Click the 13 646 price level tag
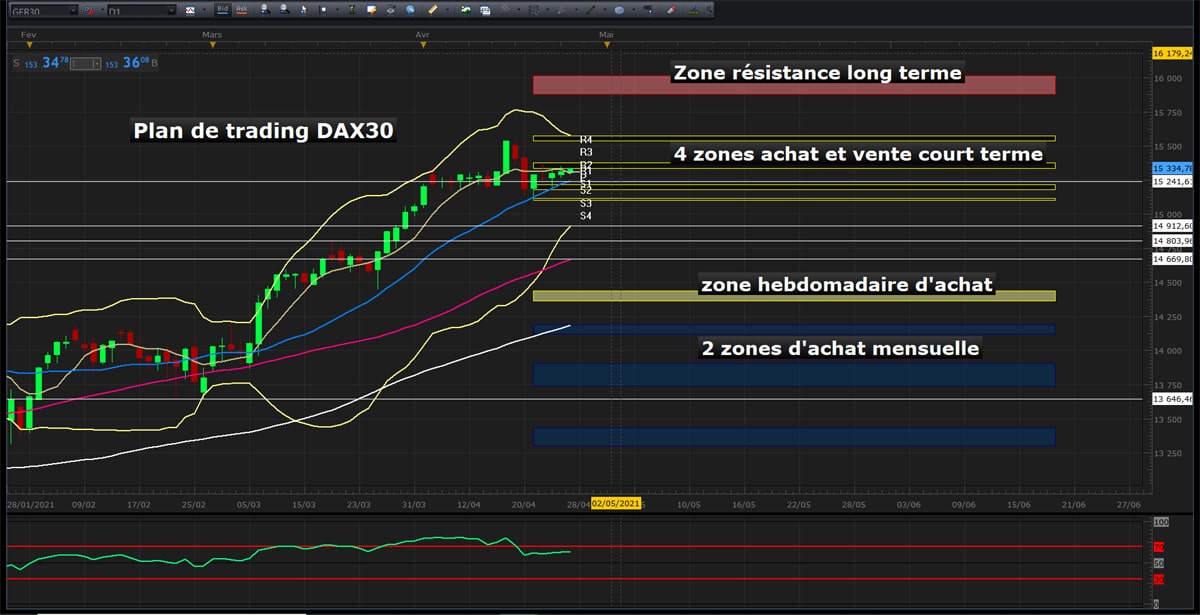The height and width of the screenshot is (615, 1200). 1170,399
